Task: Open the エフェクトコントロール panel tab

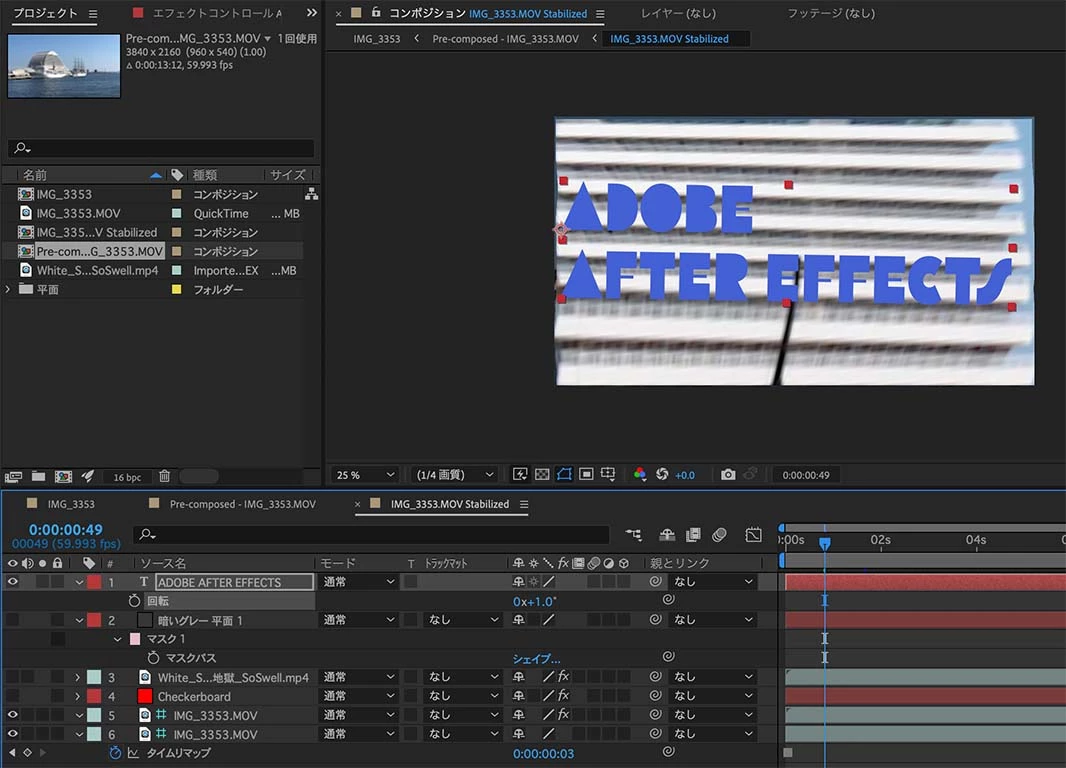Action: coord(217,13)
